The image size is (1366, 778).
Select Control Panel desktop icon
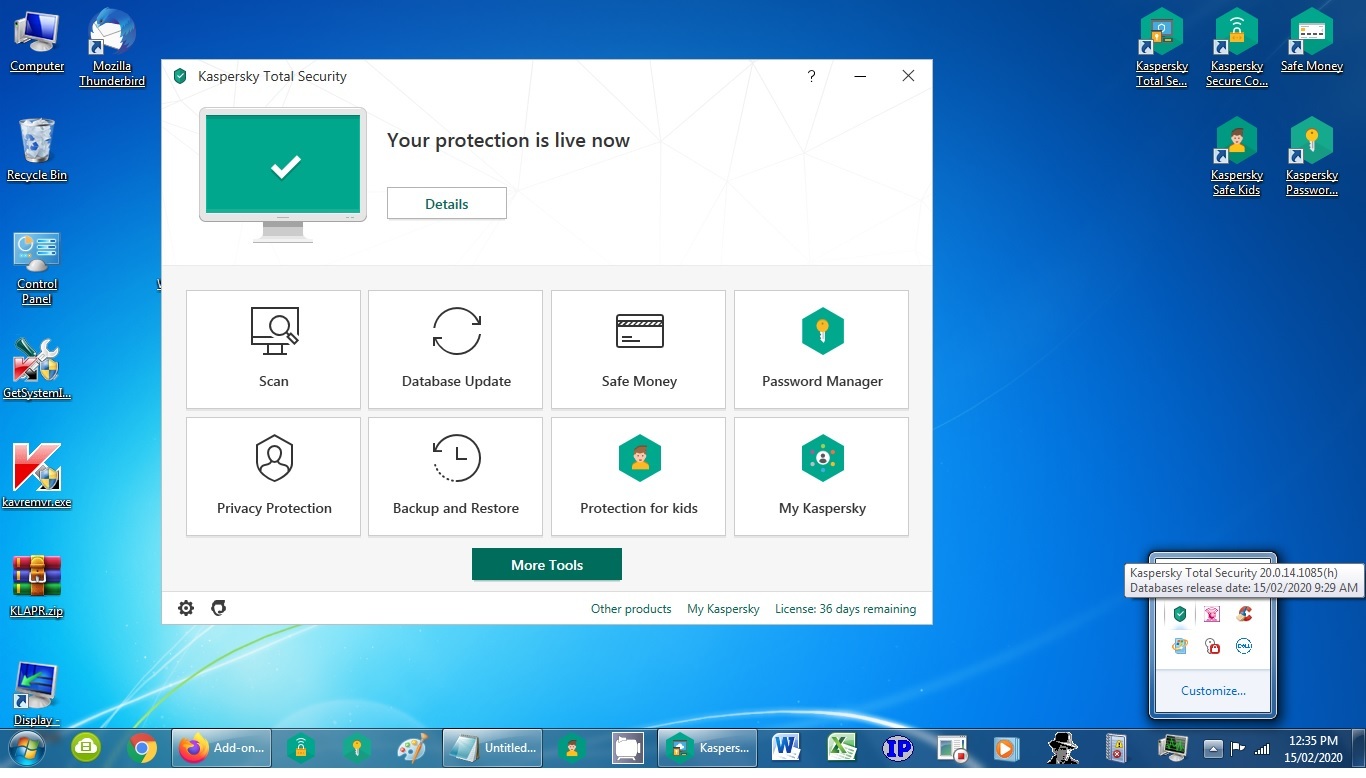pyautogui.click(x=37, y=268)
